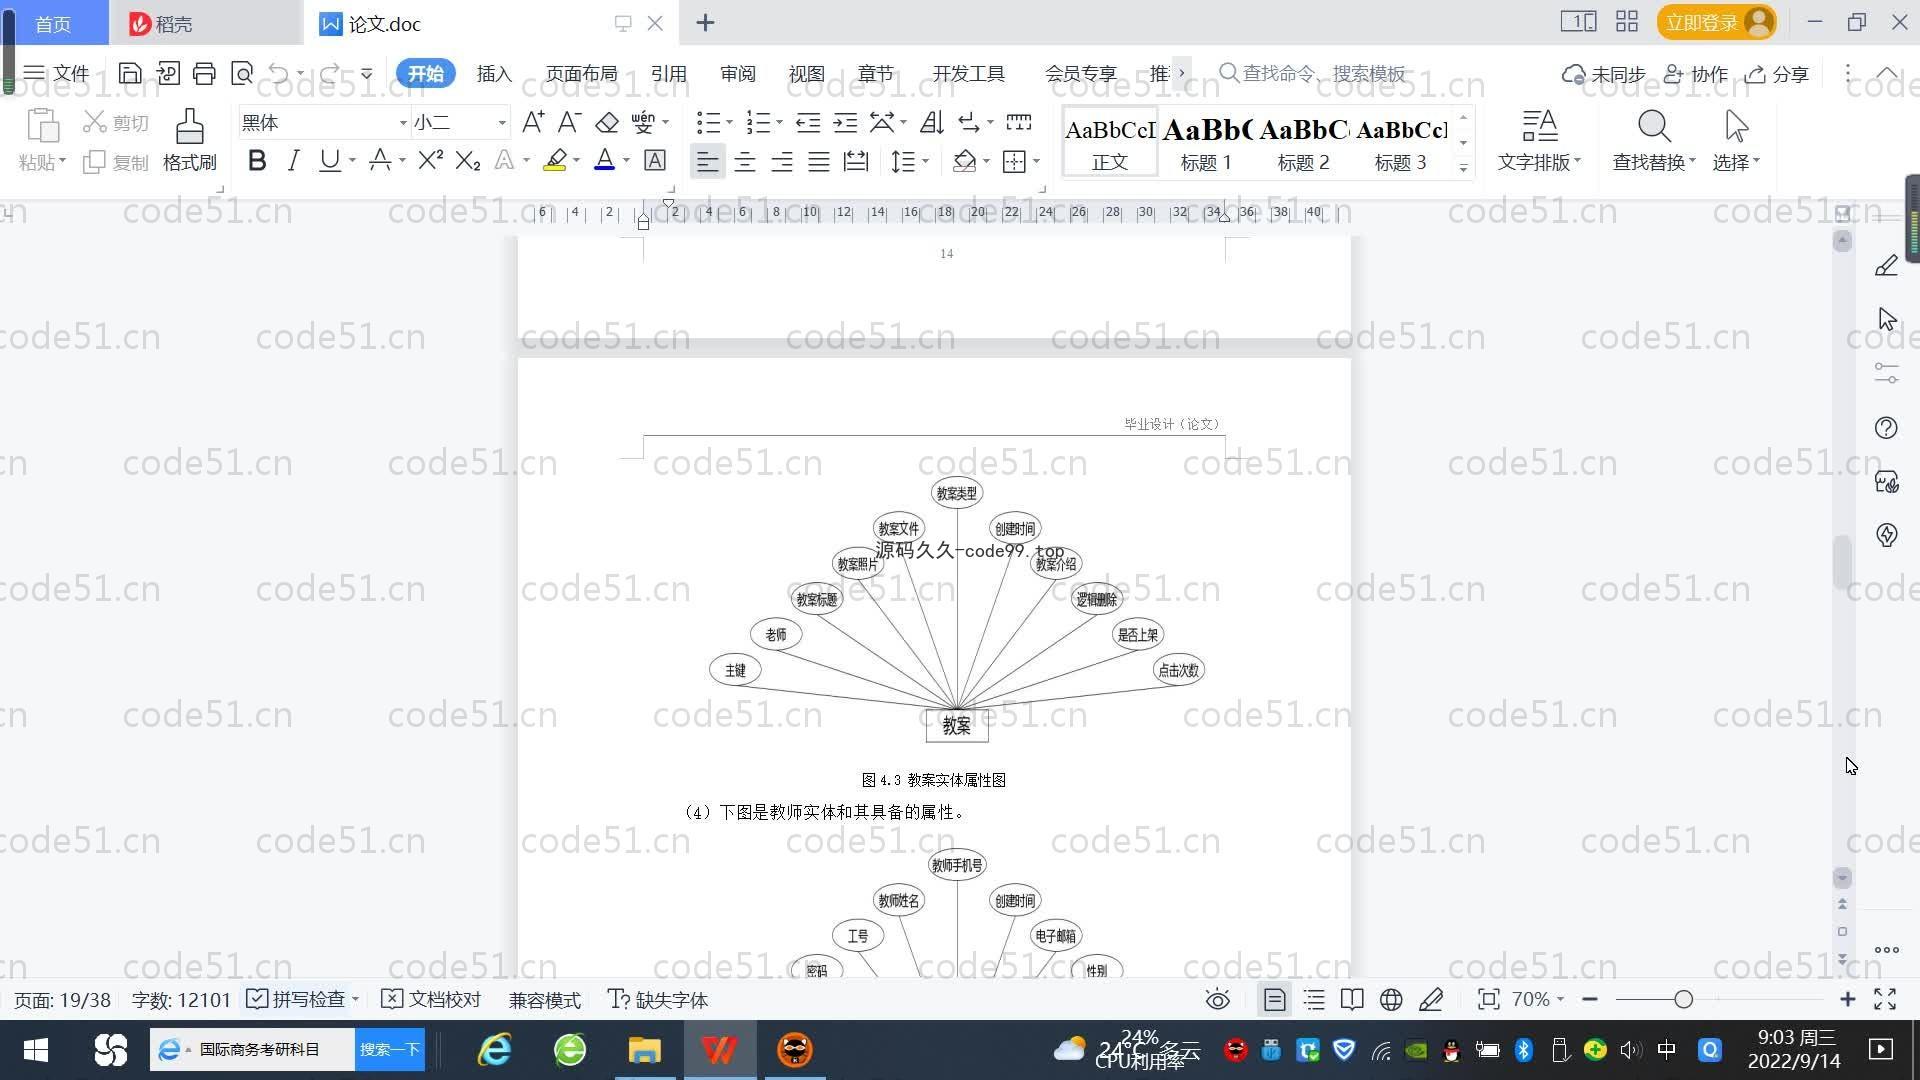The width and height of the screenshot is (1920, 1080).
Task: Click the distributed alignment icon
Action: 856,161
